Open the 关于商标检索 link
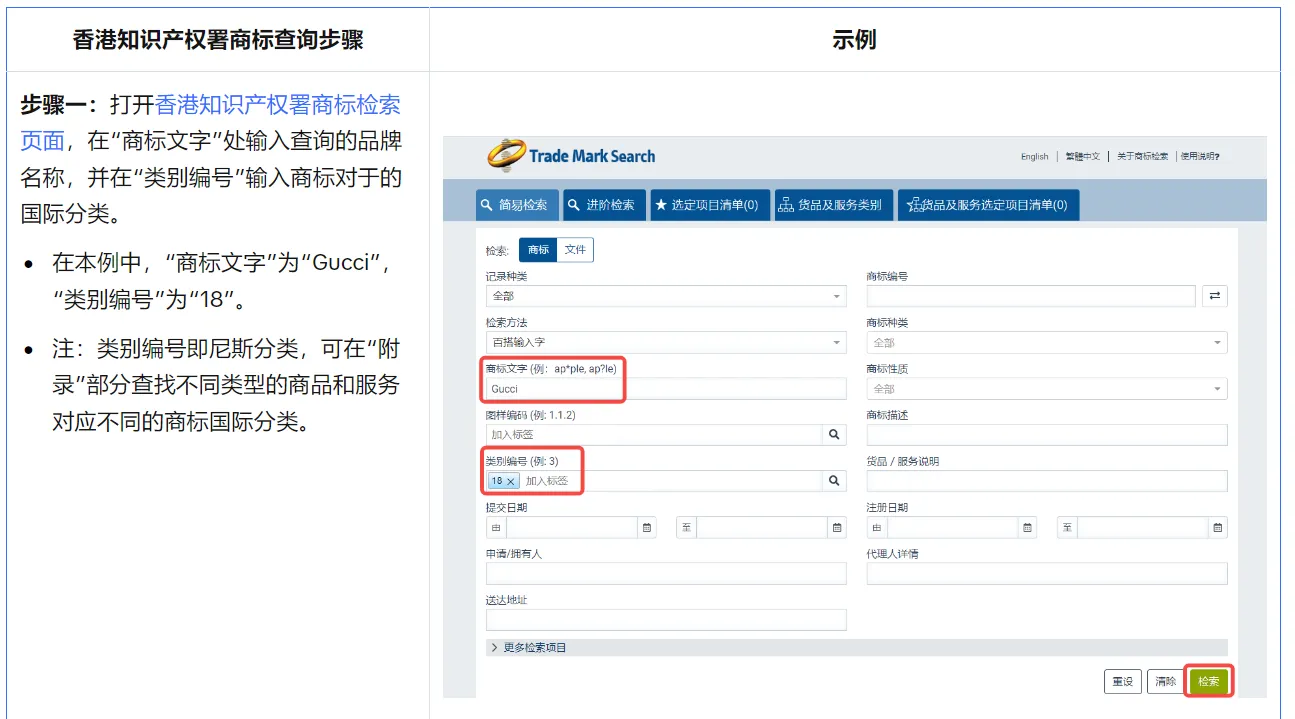The image size is (1295, 719). (x=1142, y=156)
